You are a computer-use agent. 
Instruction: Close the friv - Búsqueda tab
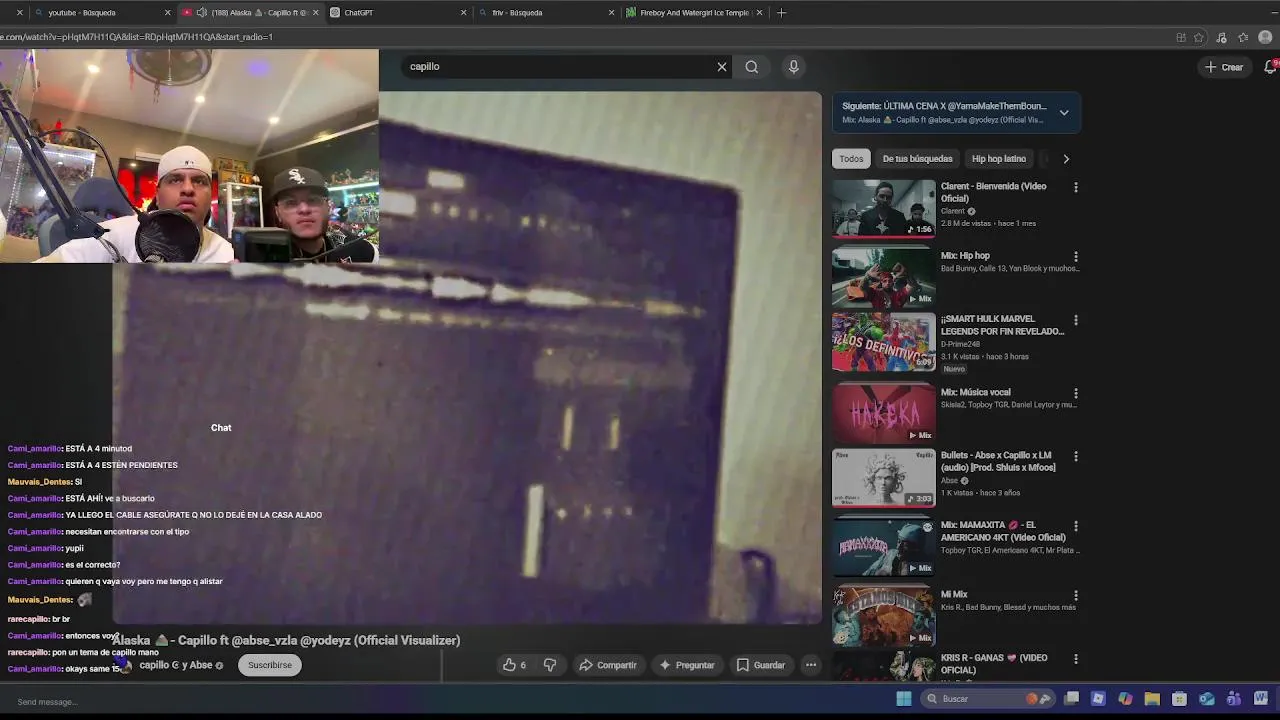(612, 13)
